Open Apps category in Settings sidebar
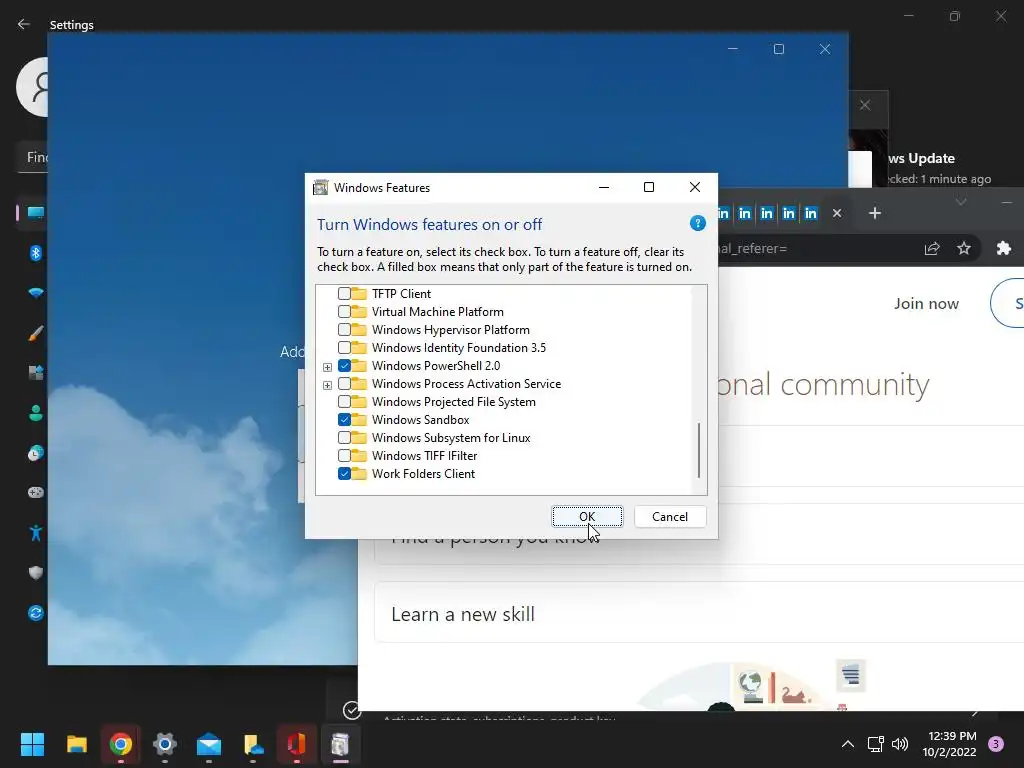This screenshot has width=1024, height=768. [35, 373]
